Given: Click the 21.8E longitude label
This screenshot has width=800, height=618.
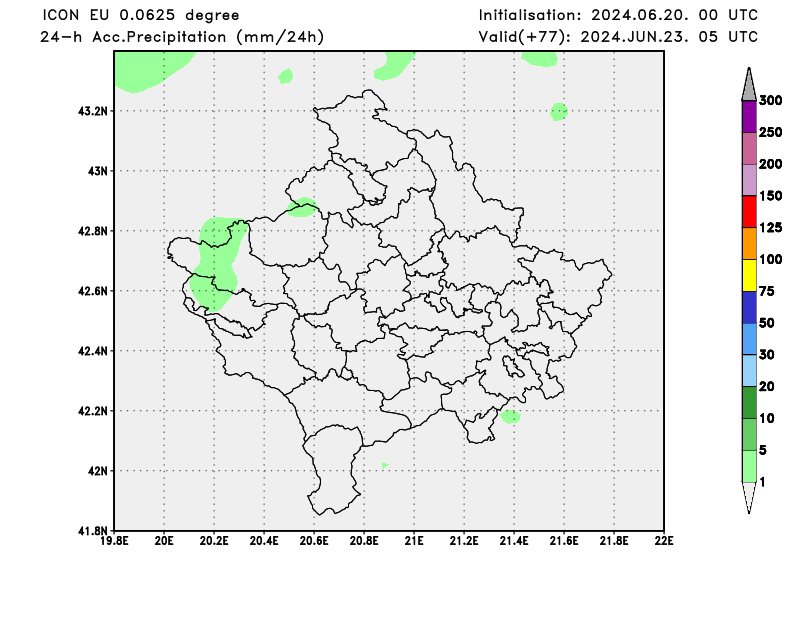Looking at the screenshot, I should pos(614,540).
